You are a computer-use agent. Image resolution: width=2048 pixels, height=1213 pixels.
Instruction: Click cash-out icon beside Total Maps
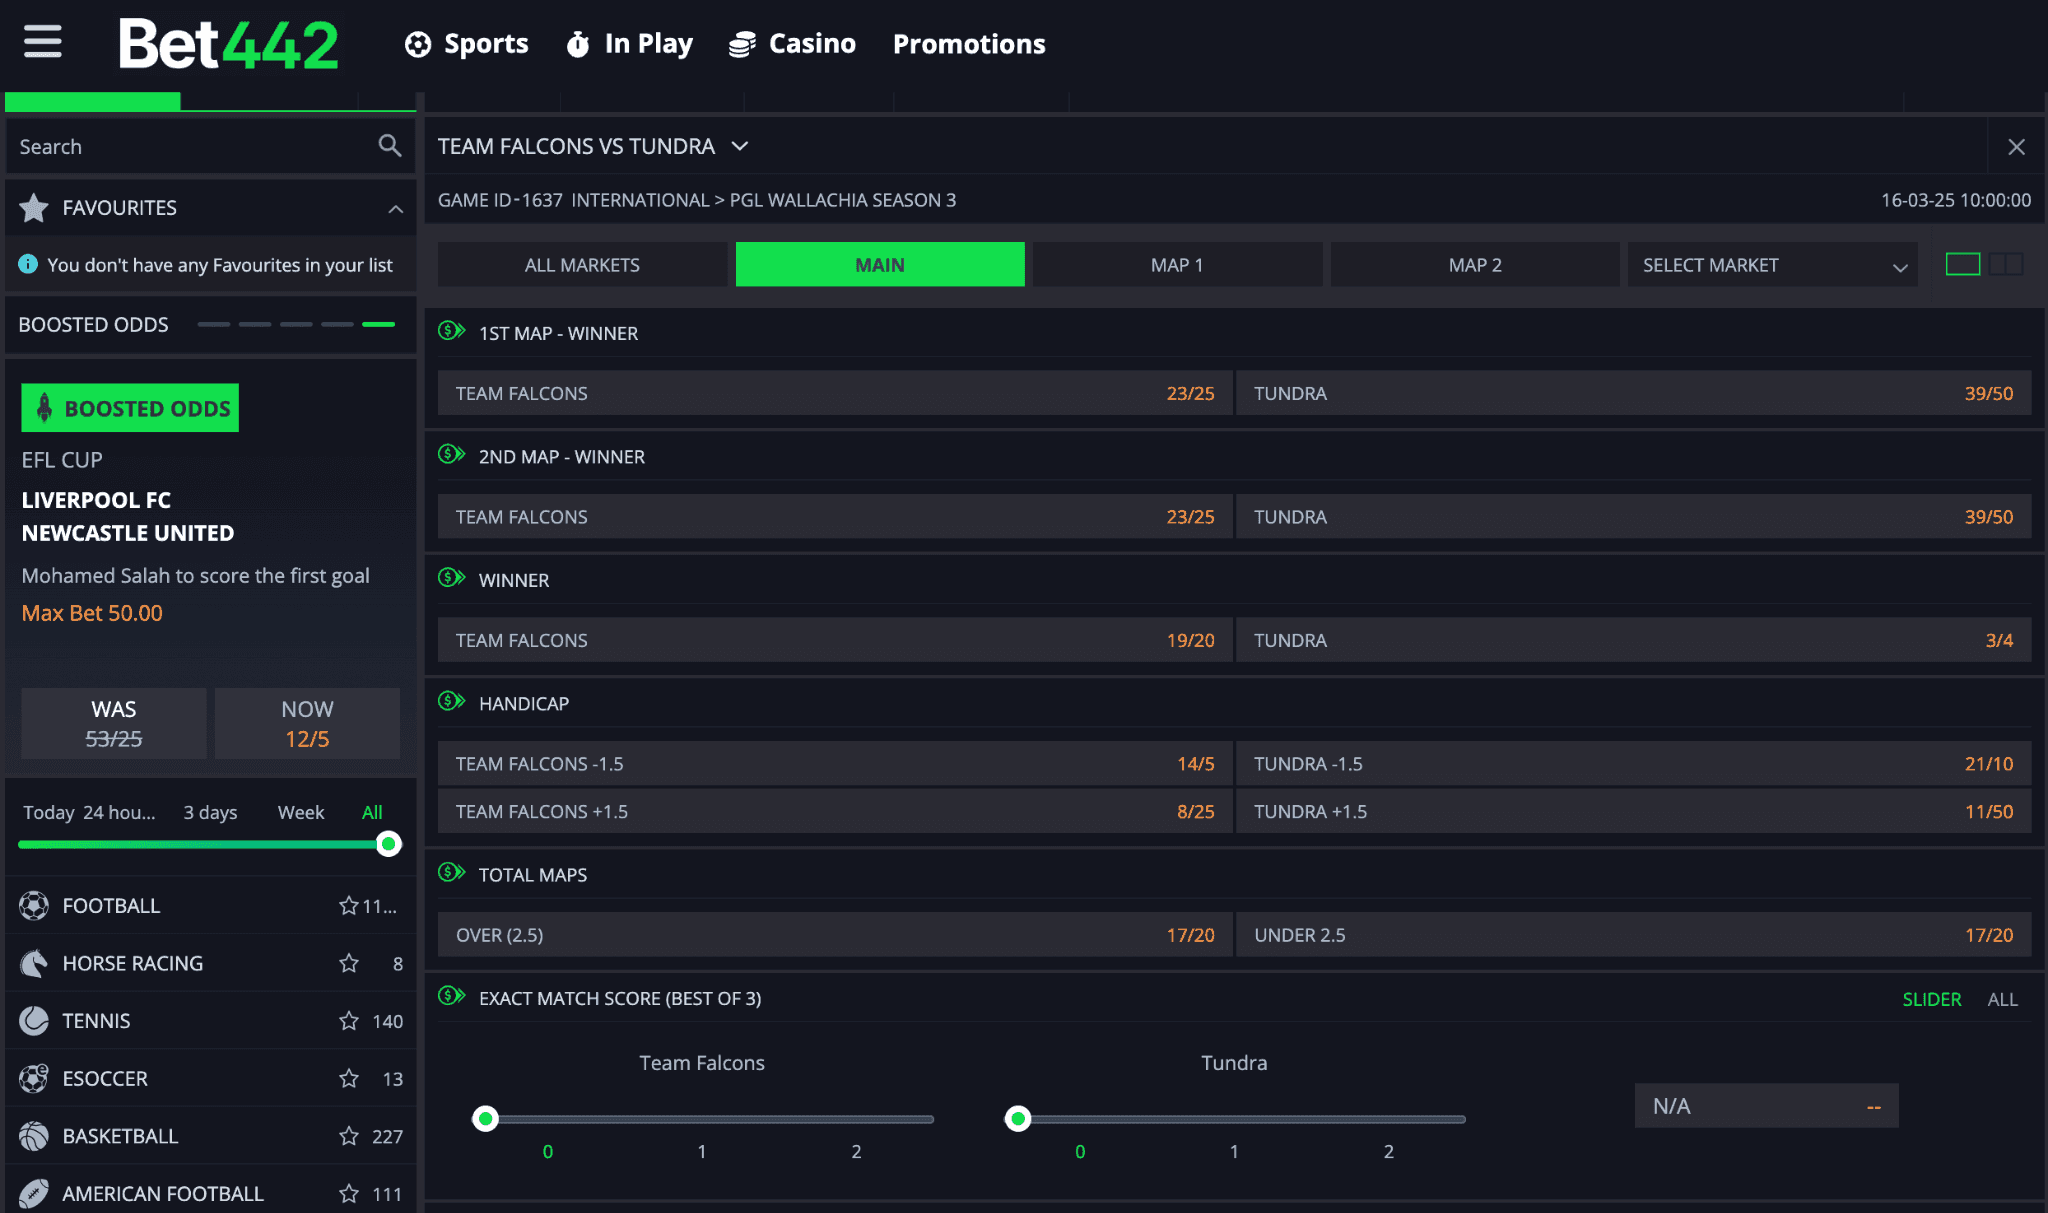pyautogui.click(x=452, y=873)
